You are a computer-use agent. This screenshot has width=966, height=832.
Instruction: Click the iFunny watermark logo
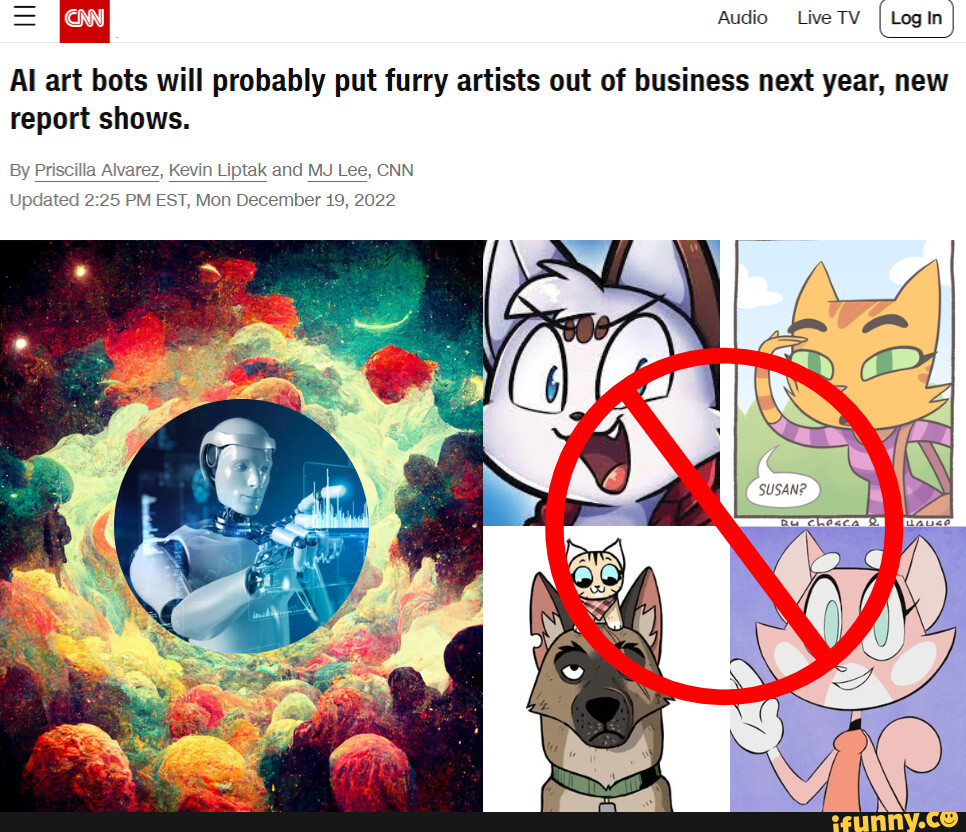point(895,822)
